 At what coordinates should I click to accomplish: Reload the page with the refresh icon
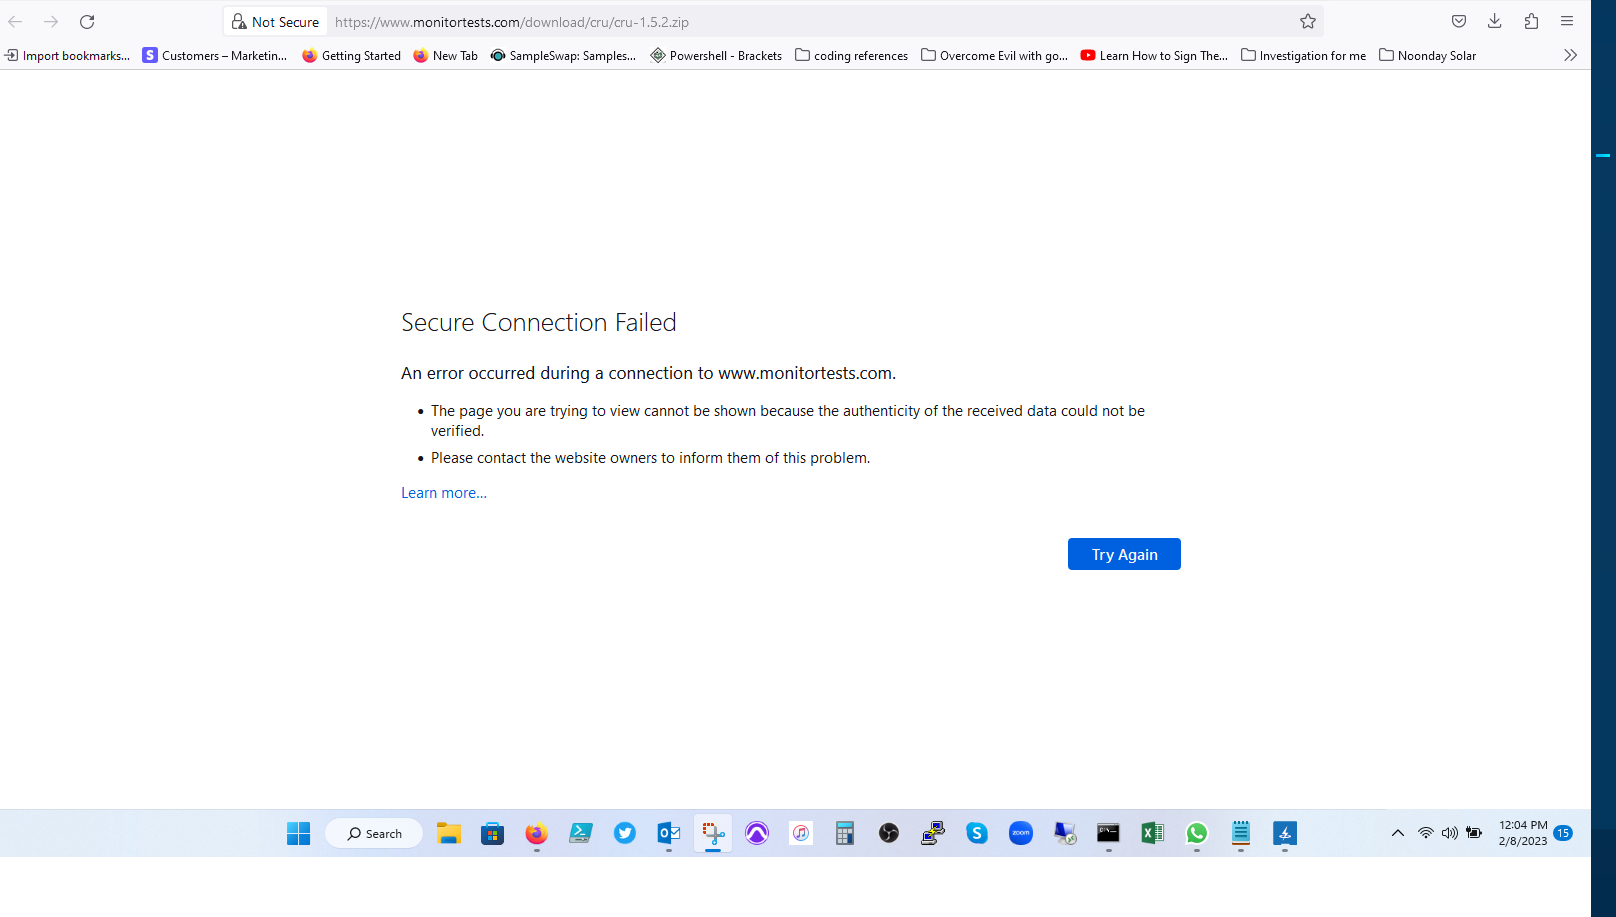[87, 22]
